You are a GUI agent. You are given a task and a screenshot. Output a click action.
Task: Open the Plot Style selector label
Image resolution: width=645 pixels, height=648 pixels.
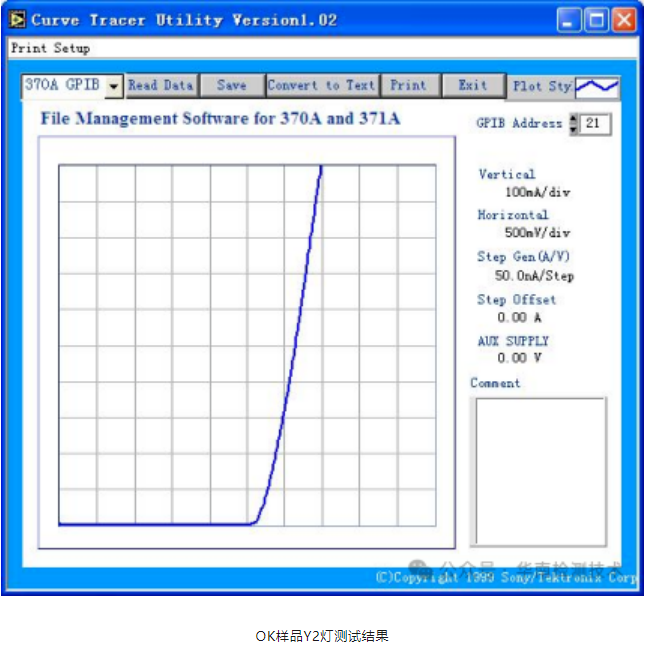tap(541, 86)
